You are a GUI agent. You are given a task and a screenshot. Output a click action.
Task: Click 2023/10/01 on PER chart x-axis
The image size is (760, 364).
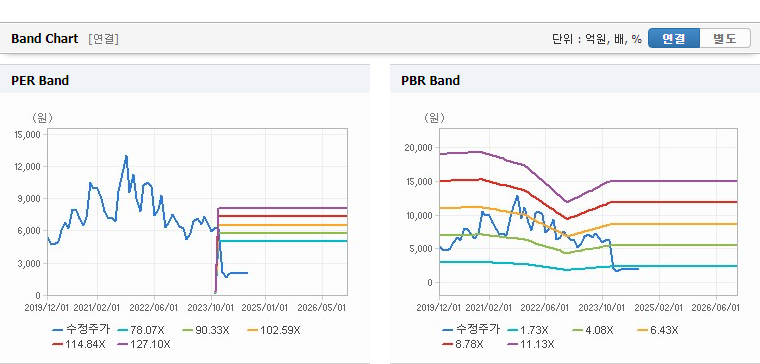(211, 308)
